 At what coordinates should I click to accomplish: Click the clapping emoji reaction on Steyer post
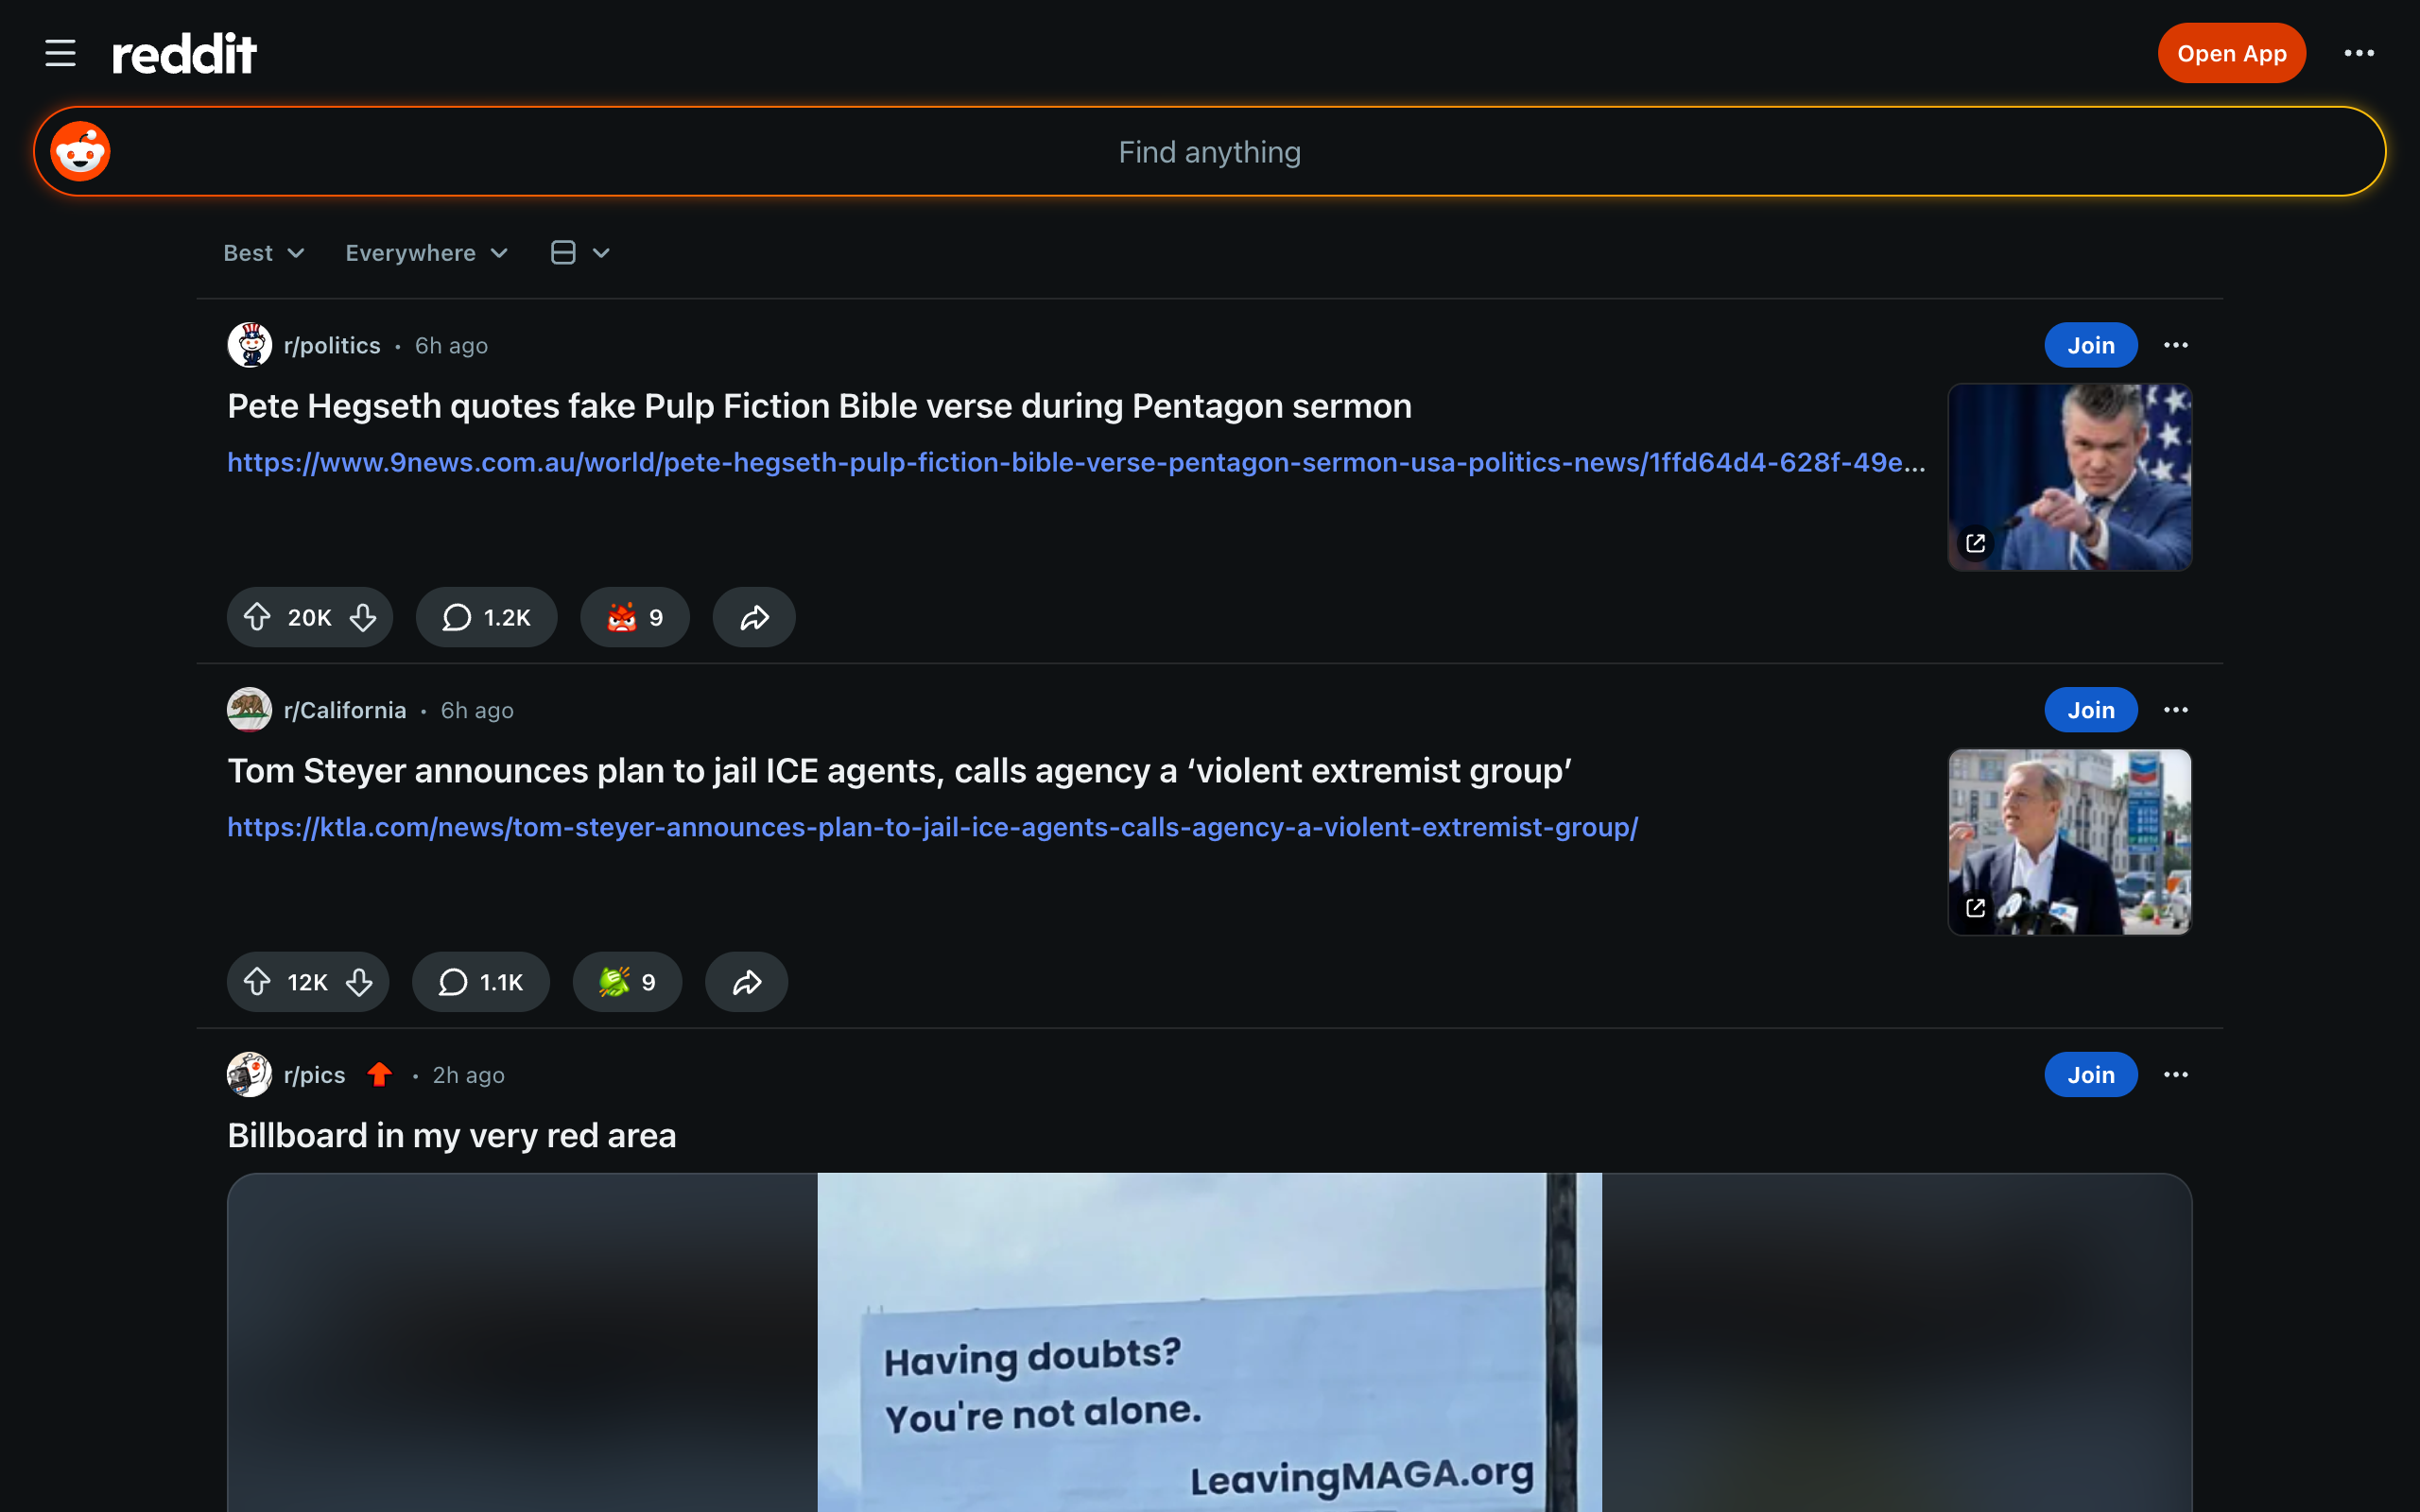(x=626, y=982)
